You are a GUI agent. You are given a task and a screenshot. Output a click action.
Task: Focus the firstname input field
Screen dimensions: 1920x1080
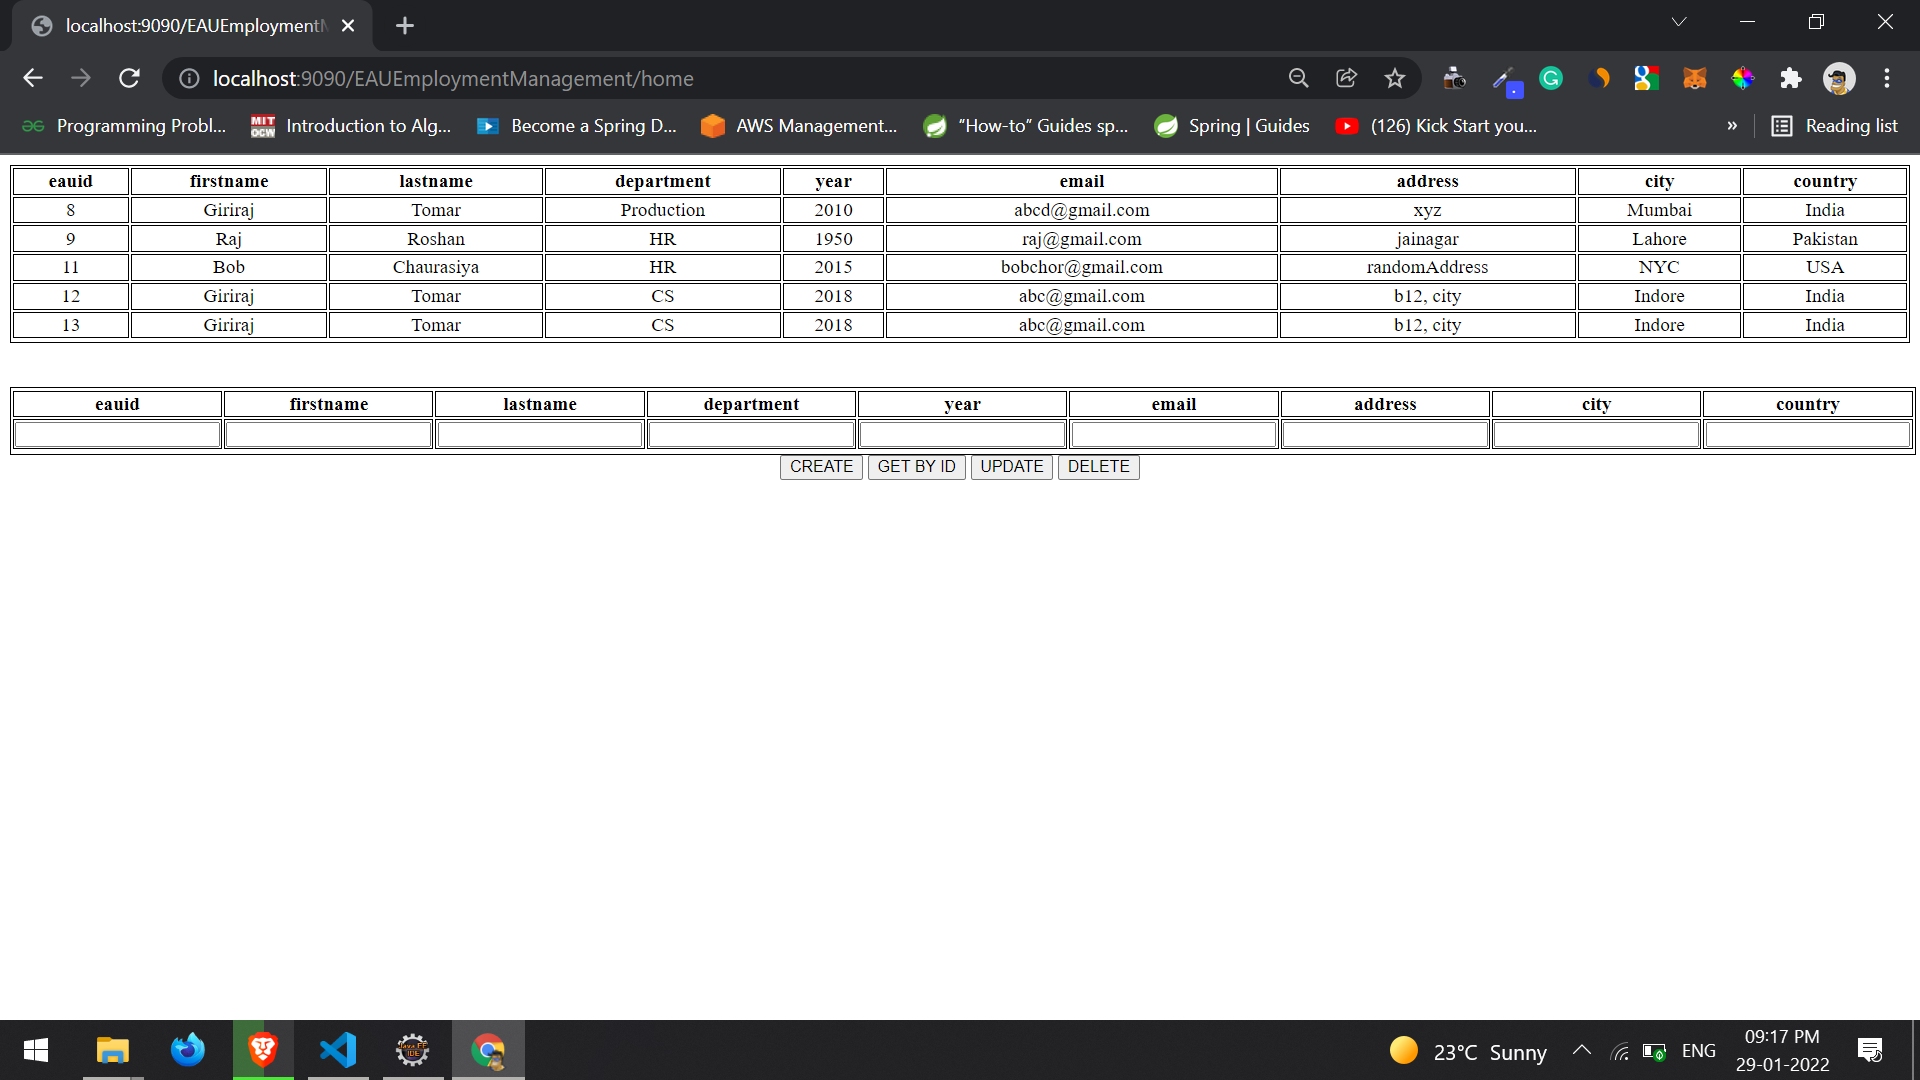[x=328, y=434]
